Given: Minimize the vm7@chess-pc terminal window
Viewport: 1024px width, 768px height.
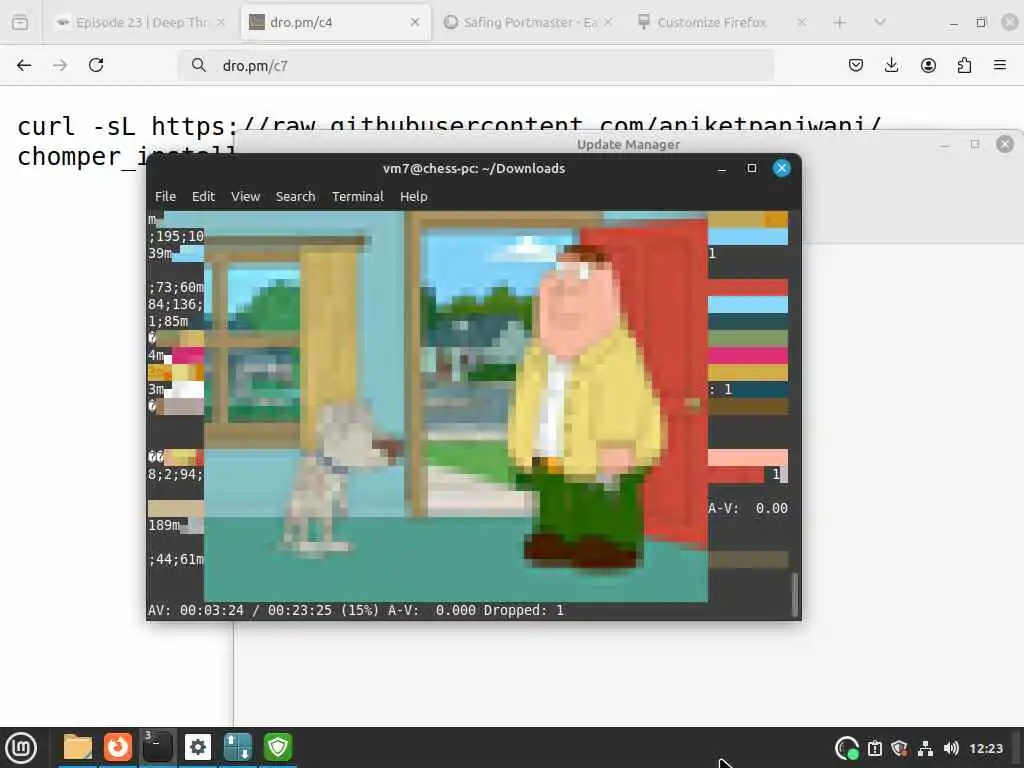Looking at the screenshot, I should tap(722, 168).
